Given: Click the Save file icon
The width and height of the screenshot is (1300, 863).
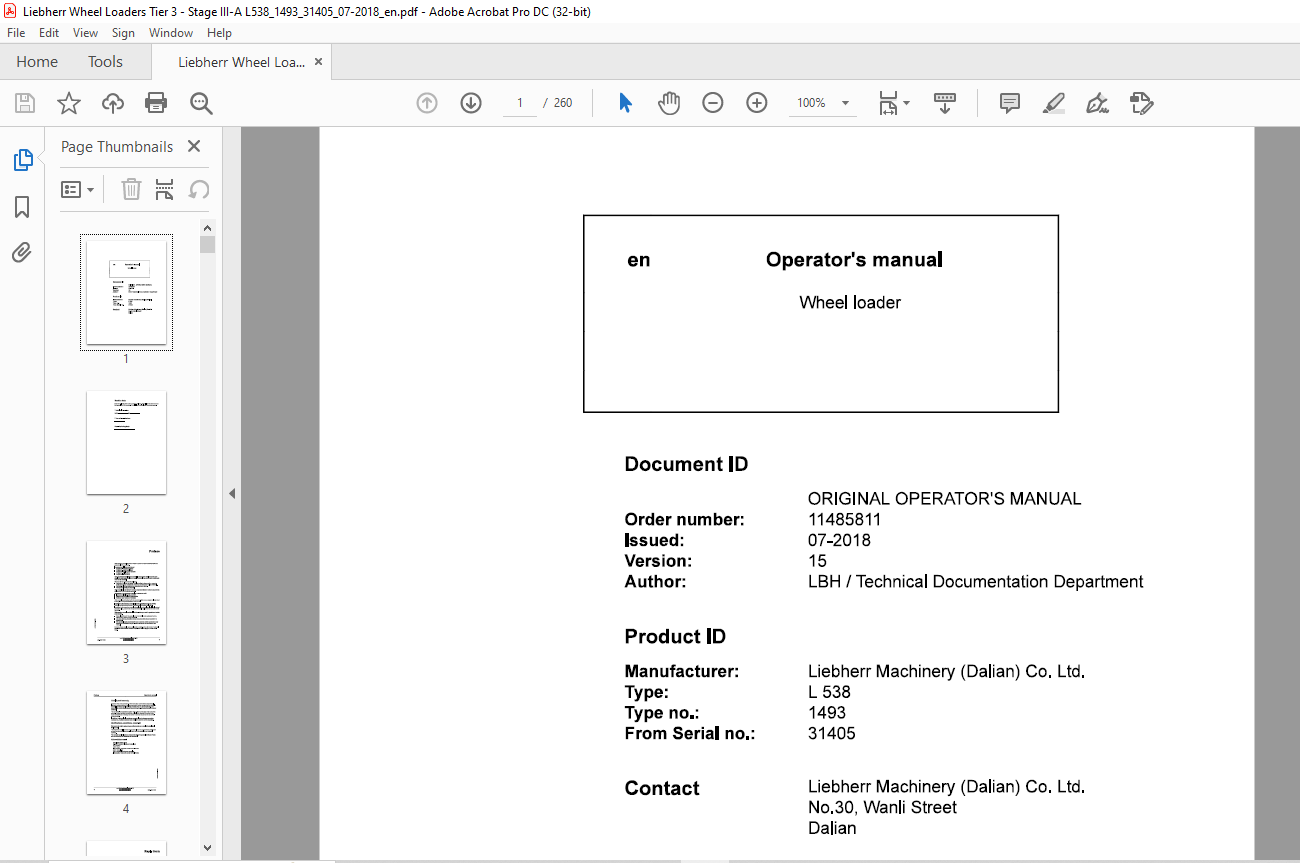Looking at the screenshot, I should pos(25,103).
